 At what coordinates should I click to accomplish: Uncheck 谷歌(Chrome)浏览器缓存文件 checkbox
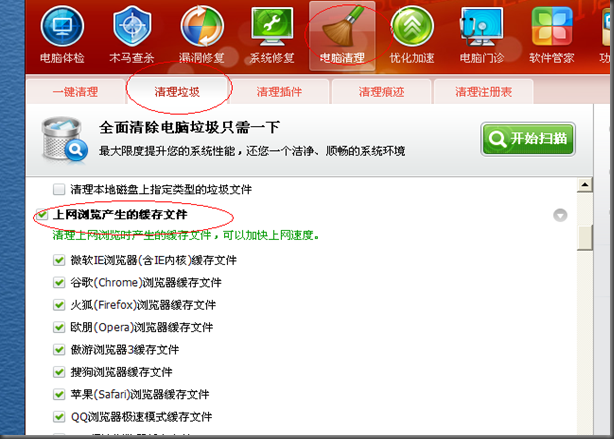[x=59, y=282]
